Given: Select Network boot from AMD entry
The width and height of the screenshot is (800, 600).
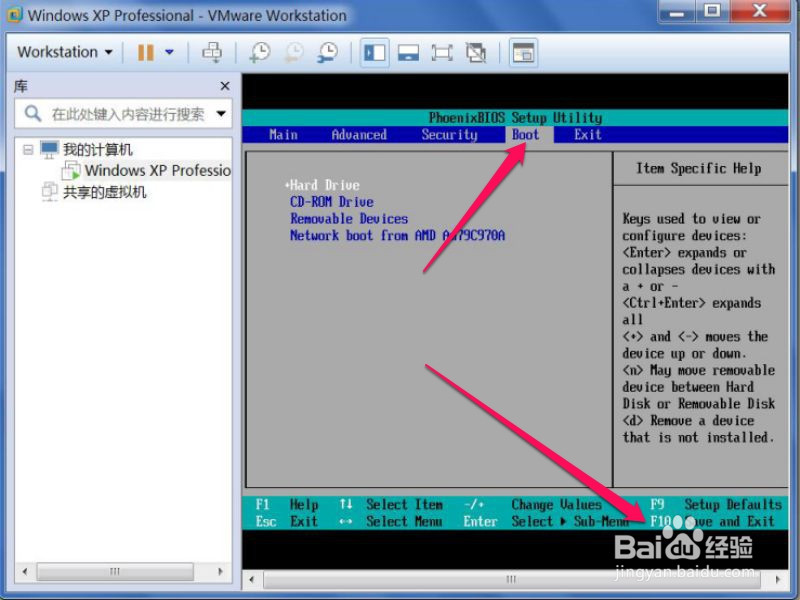Looking at the screenshot, I should click(x=397, y=236).
